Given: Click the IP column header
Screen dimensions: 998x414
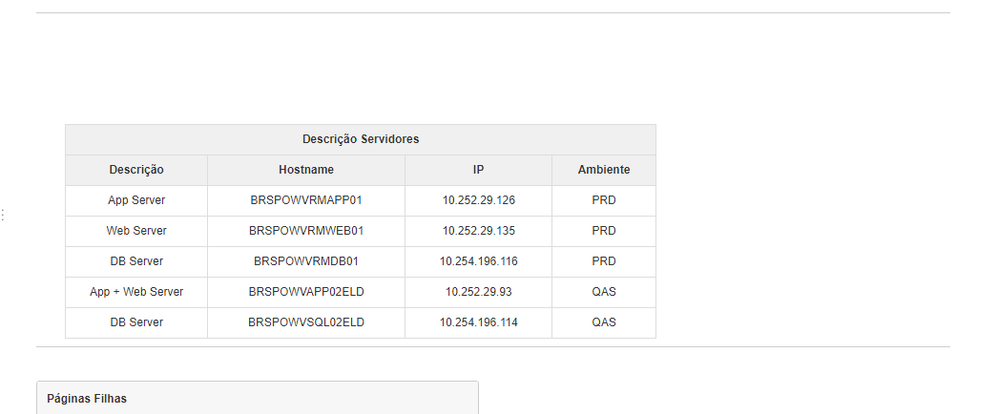Looking at the screenshot, I should [478, 170].
